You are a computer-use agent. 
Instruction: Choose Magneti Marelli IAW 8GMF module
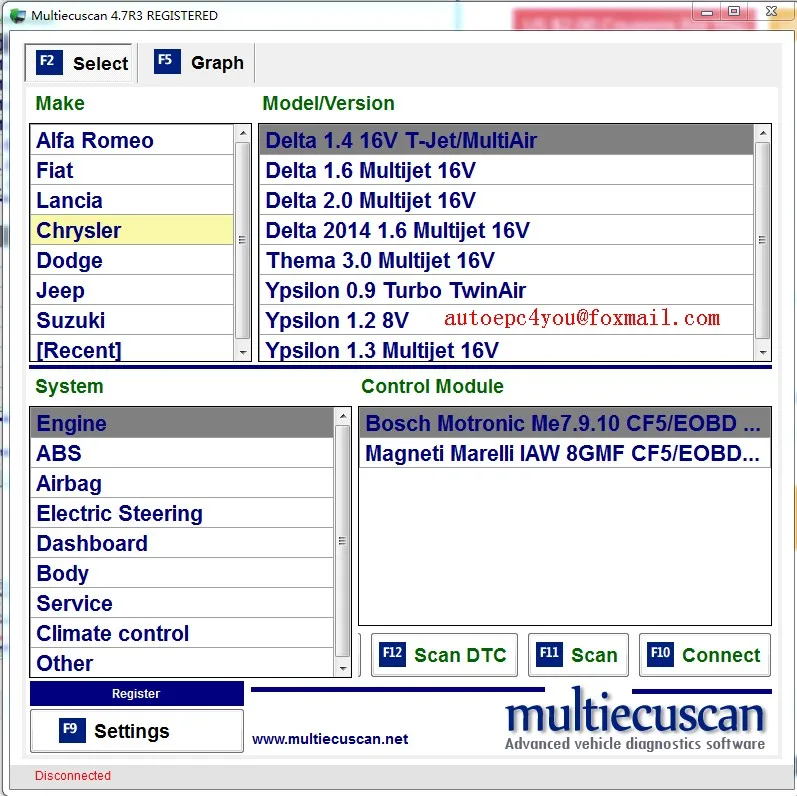565,453
